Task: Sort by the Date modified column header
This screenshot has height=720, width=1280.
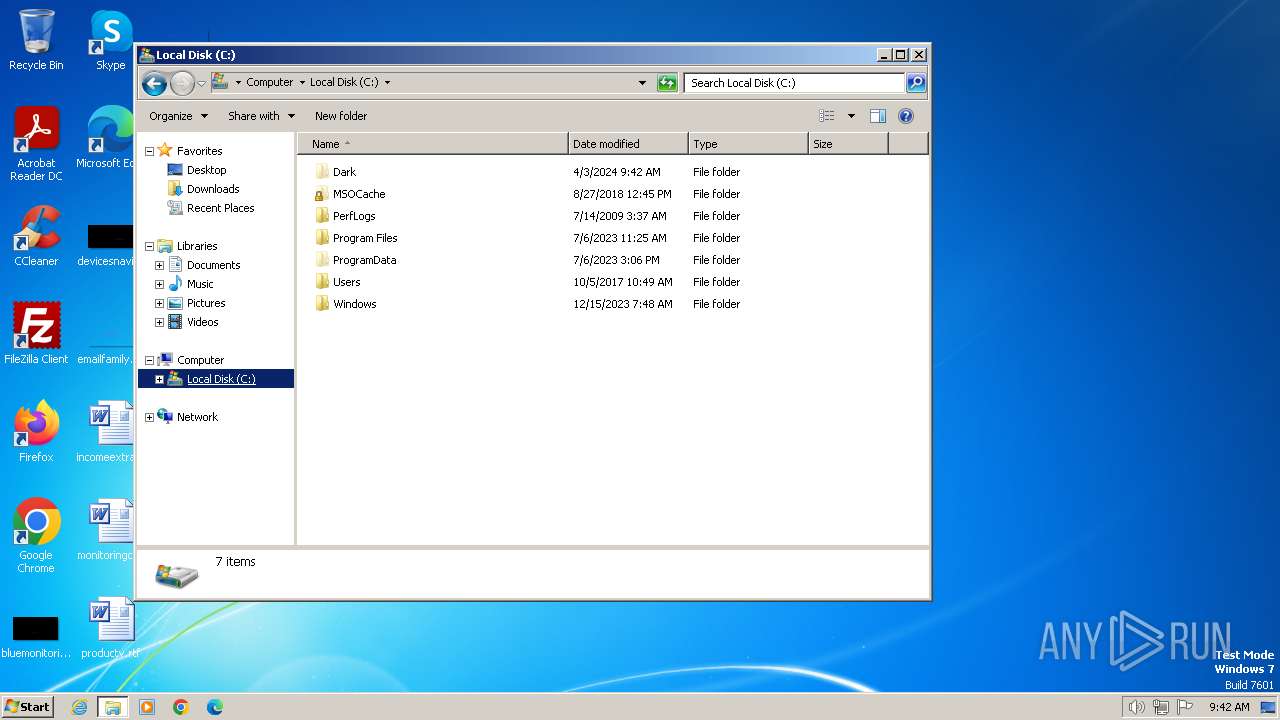Action: [x=628, y=144]
